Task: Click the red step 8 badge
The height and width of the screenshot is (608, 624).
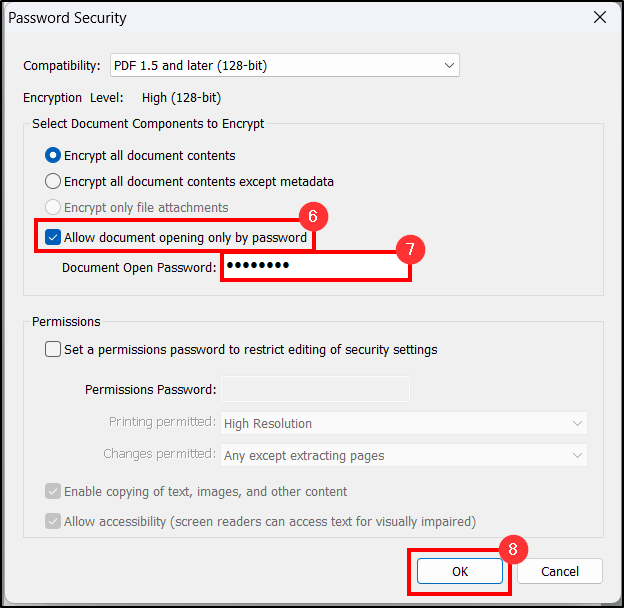Action: (512, 549)
